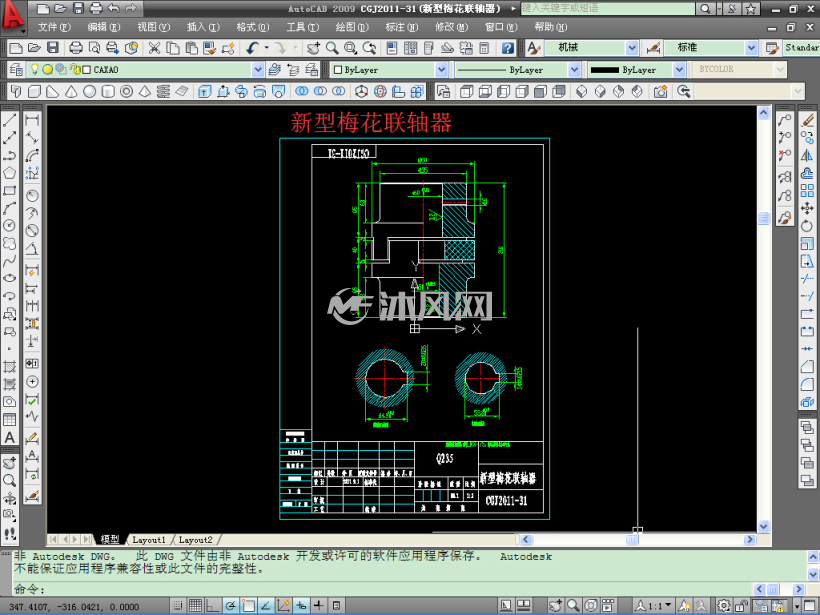Activate the Multiline Text tool
Screen dimensions: 820x615
(9, 437)
